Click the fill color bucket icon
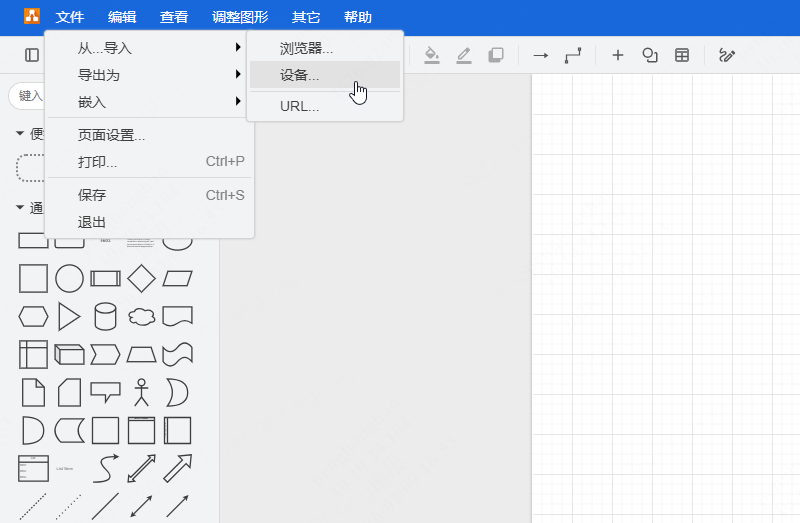 (432, 55)
